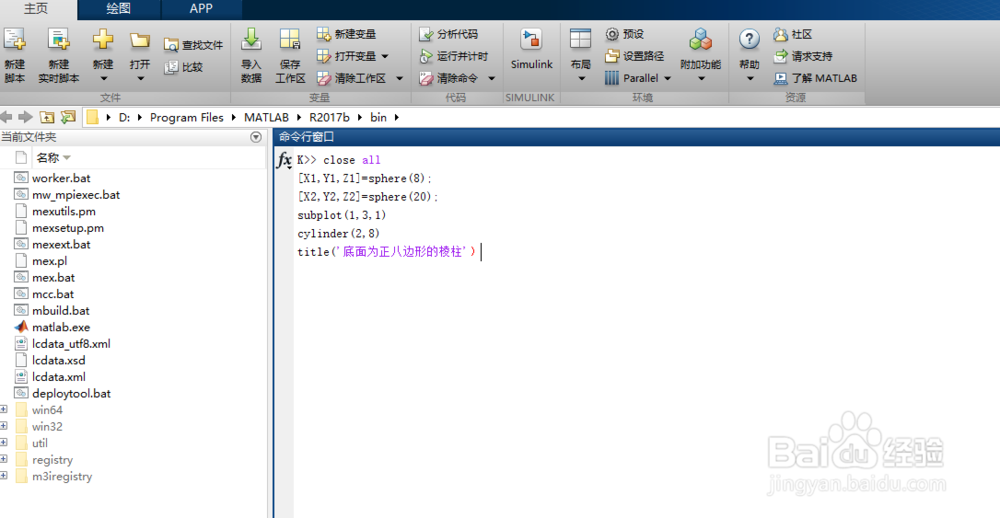This screenshot has width=1000, height=518.
Task: Click the Import Data (导入数据) icon
Action: point(251,40)
